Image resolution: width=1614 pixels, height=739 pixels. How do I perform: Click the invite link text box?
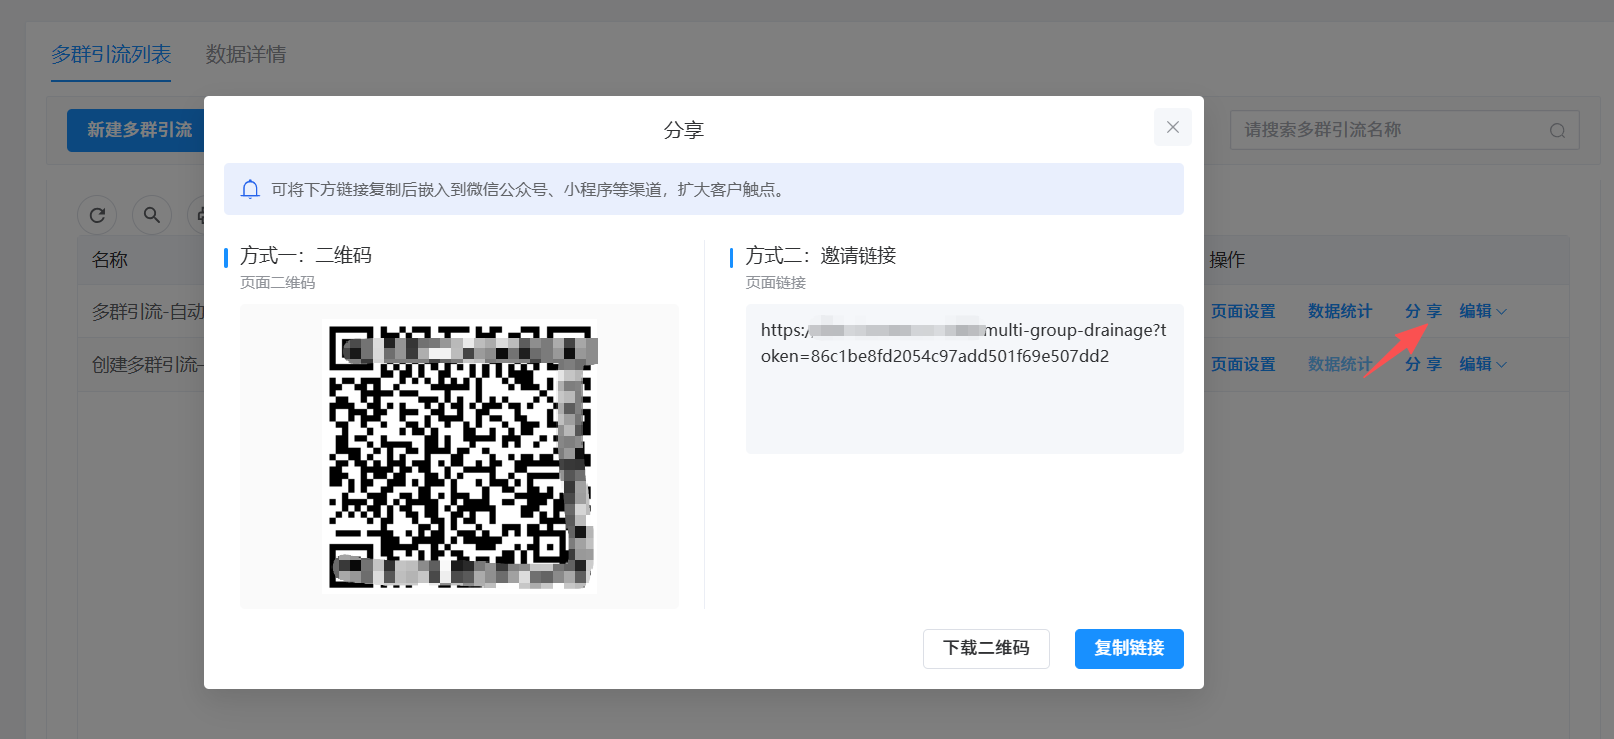click(x=964, y=379)
